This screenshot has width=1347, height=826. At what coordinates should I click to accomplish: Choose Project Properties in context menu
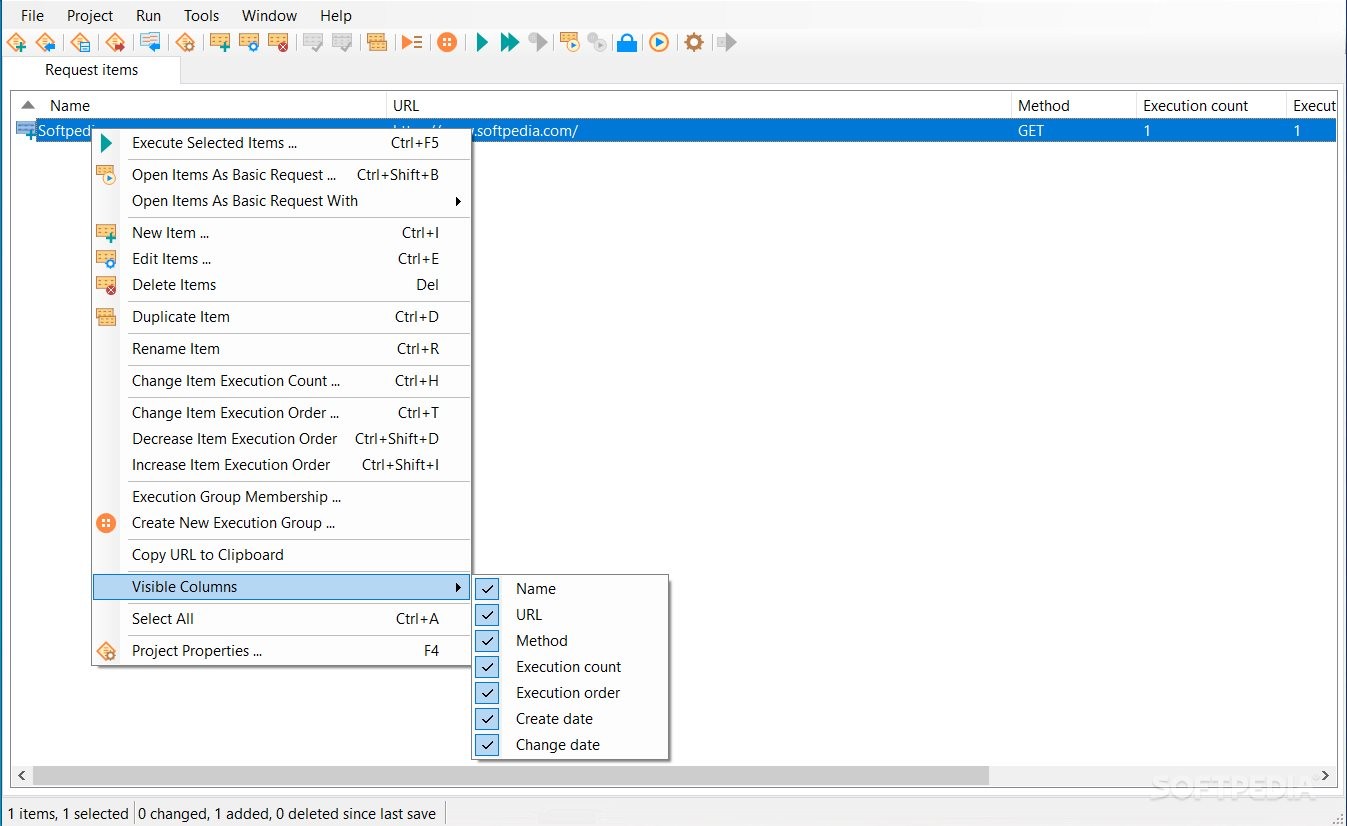281,651
